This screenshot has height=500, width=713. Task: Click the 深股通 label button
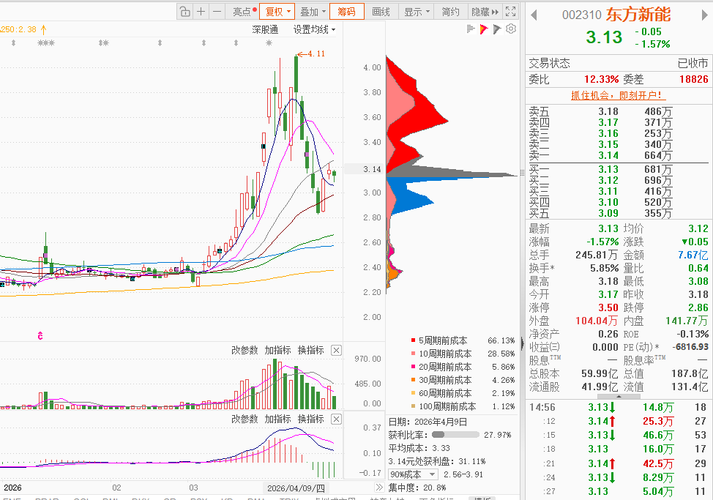(265, 30)
